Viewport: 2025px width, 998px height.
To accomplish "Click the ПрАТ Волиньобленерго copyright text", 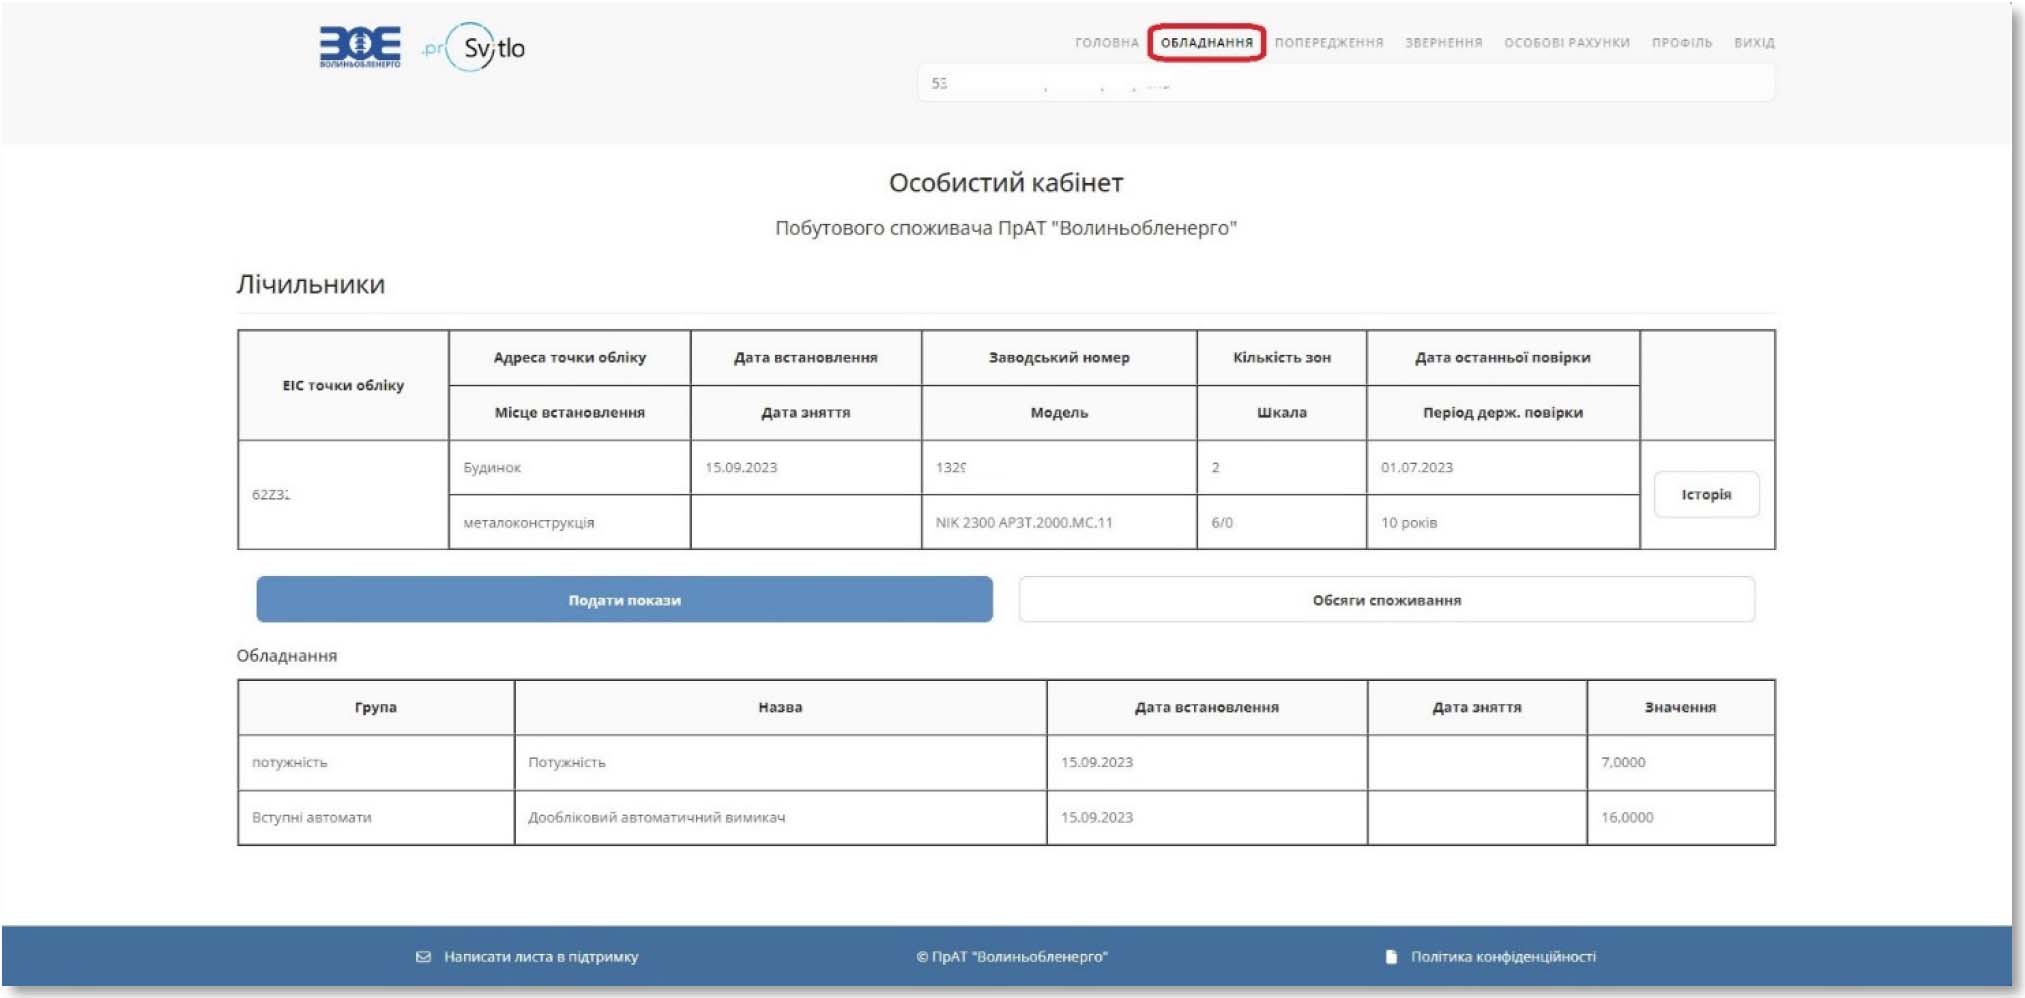I will (x=1012, y=957).
